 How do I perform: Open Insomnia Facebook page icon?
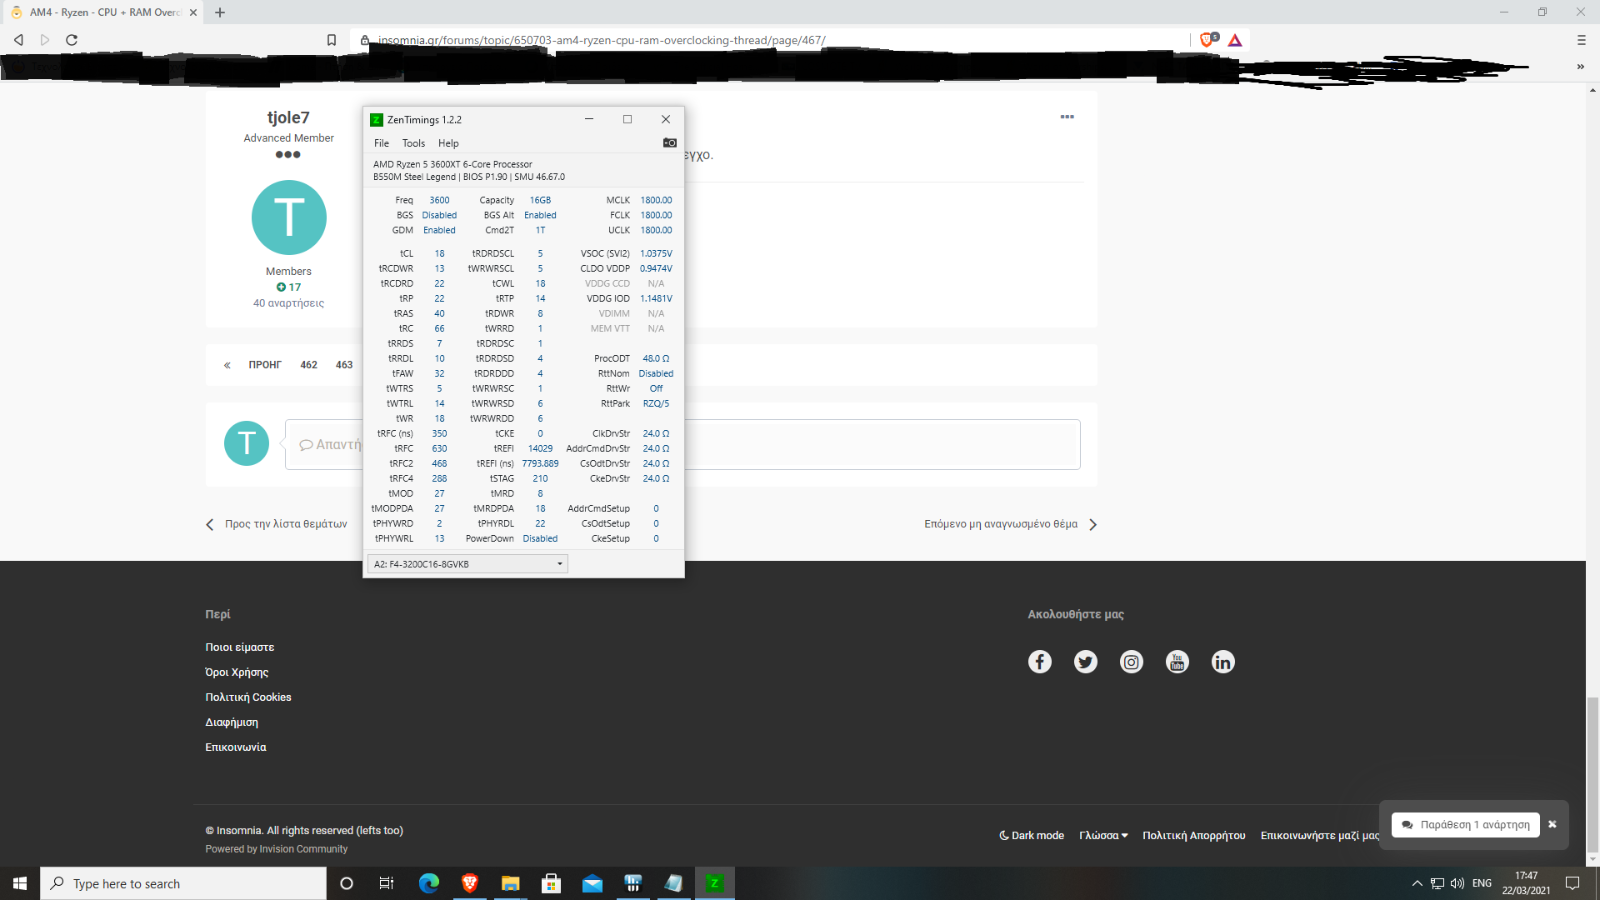[1040, 662]
